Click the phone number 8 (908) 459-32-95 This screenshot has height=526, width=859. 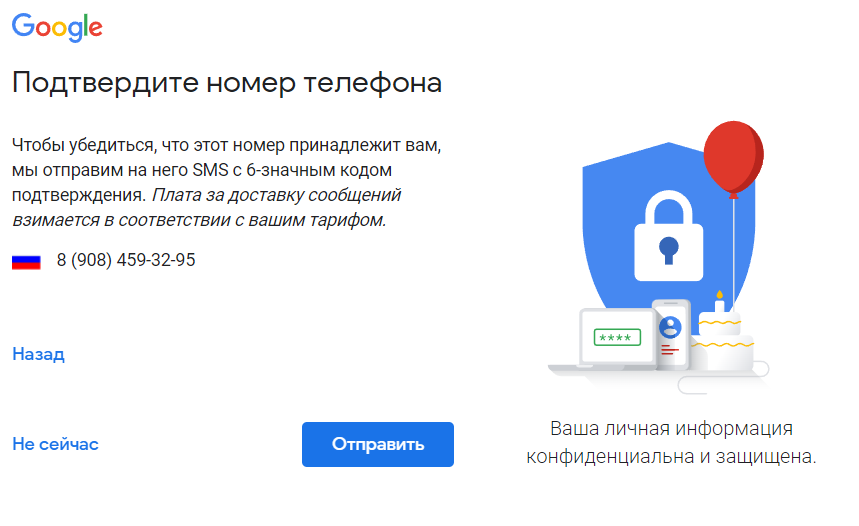pyautogui.click(x=126, y=260)
